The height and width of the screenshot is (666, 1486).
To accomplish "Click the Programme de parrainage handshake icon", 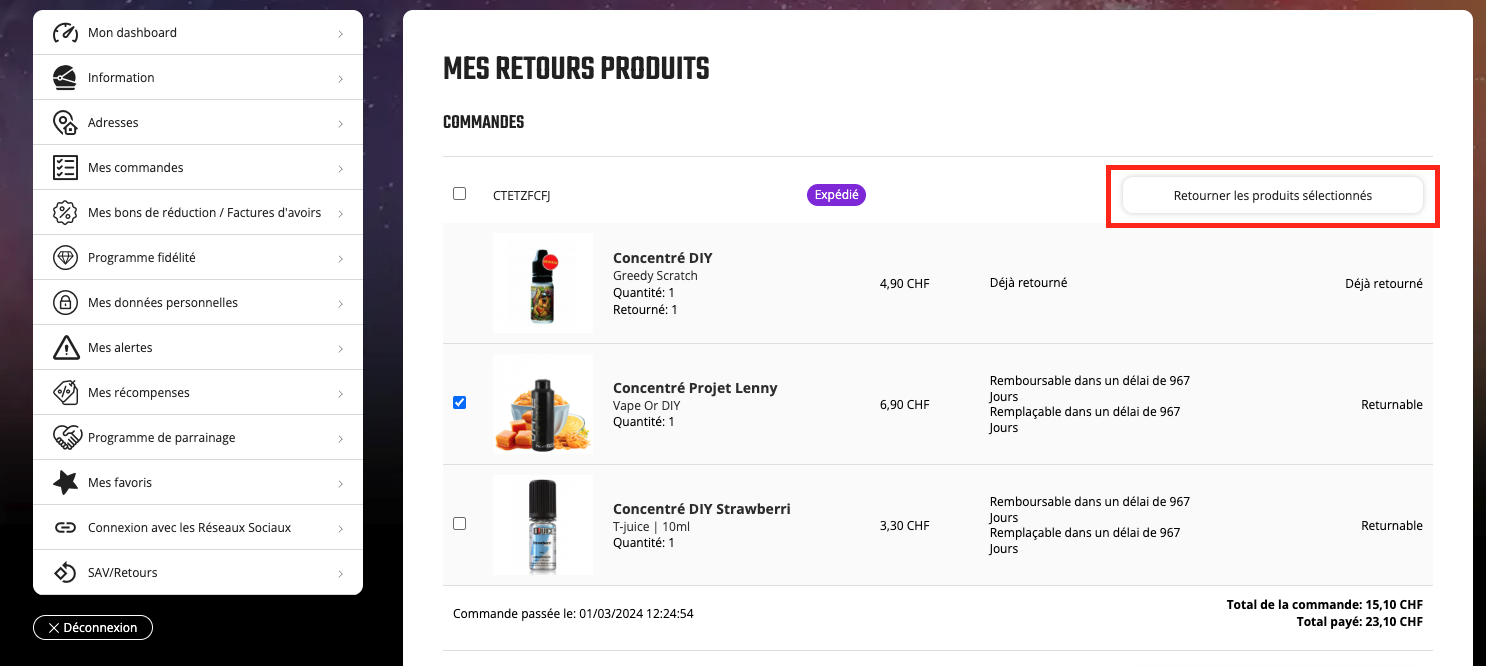I will [65, 437].
